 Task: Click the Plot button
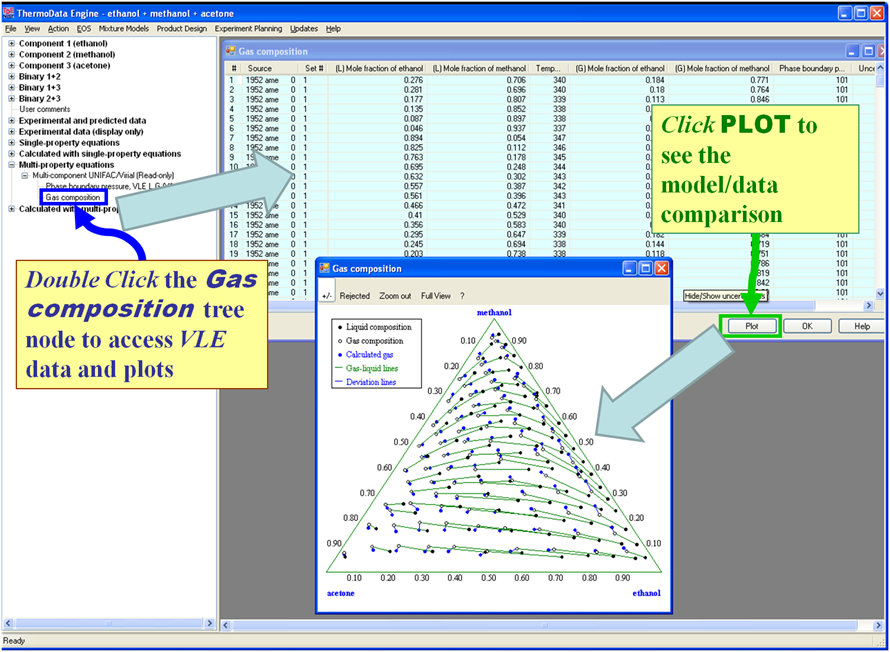[x=752, y=326]
